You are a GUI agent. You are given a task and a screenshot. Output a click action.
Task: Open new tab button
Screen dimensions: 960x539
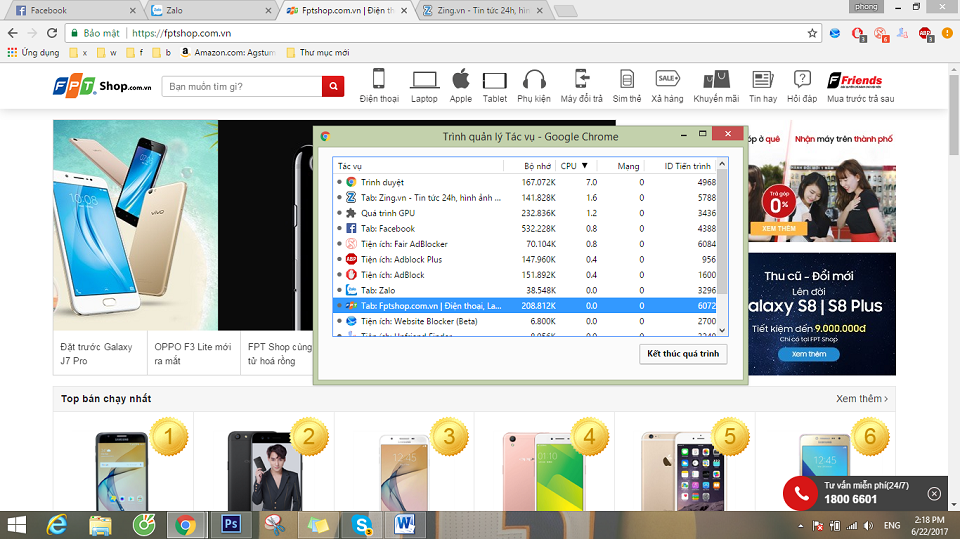[565, 10]
